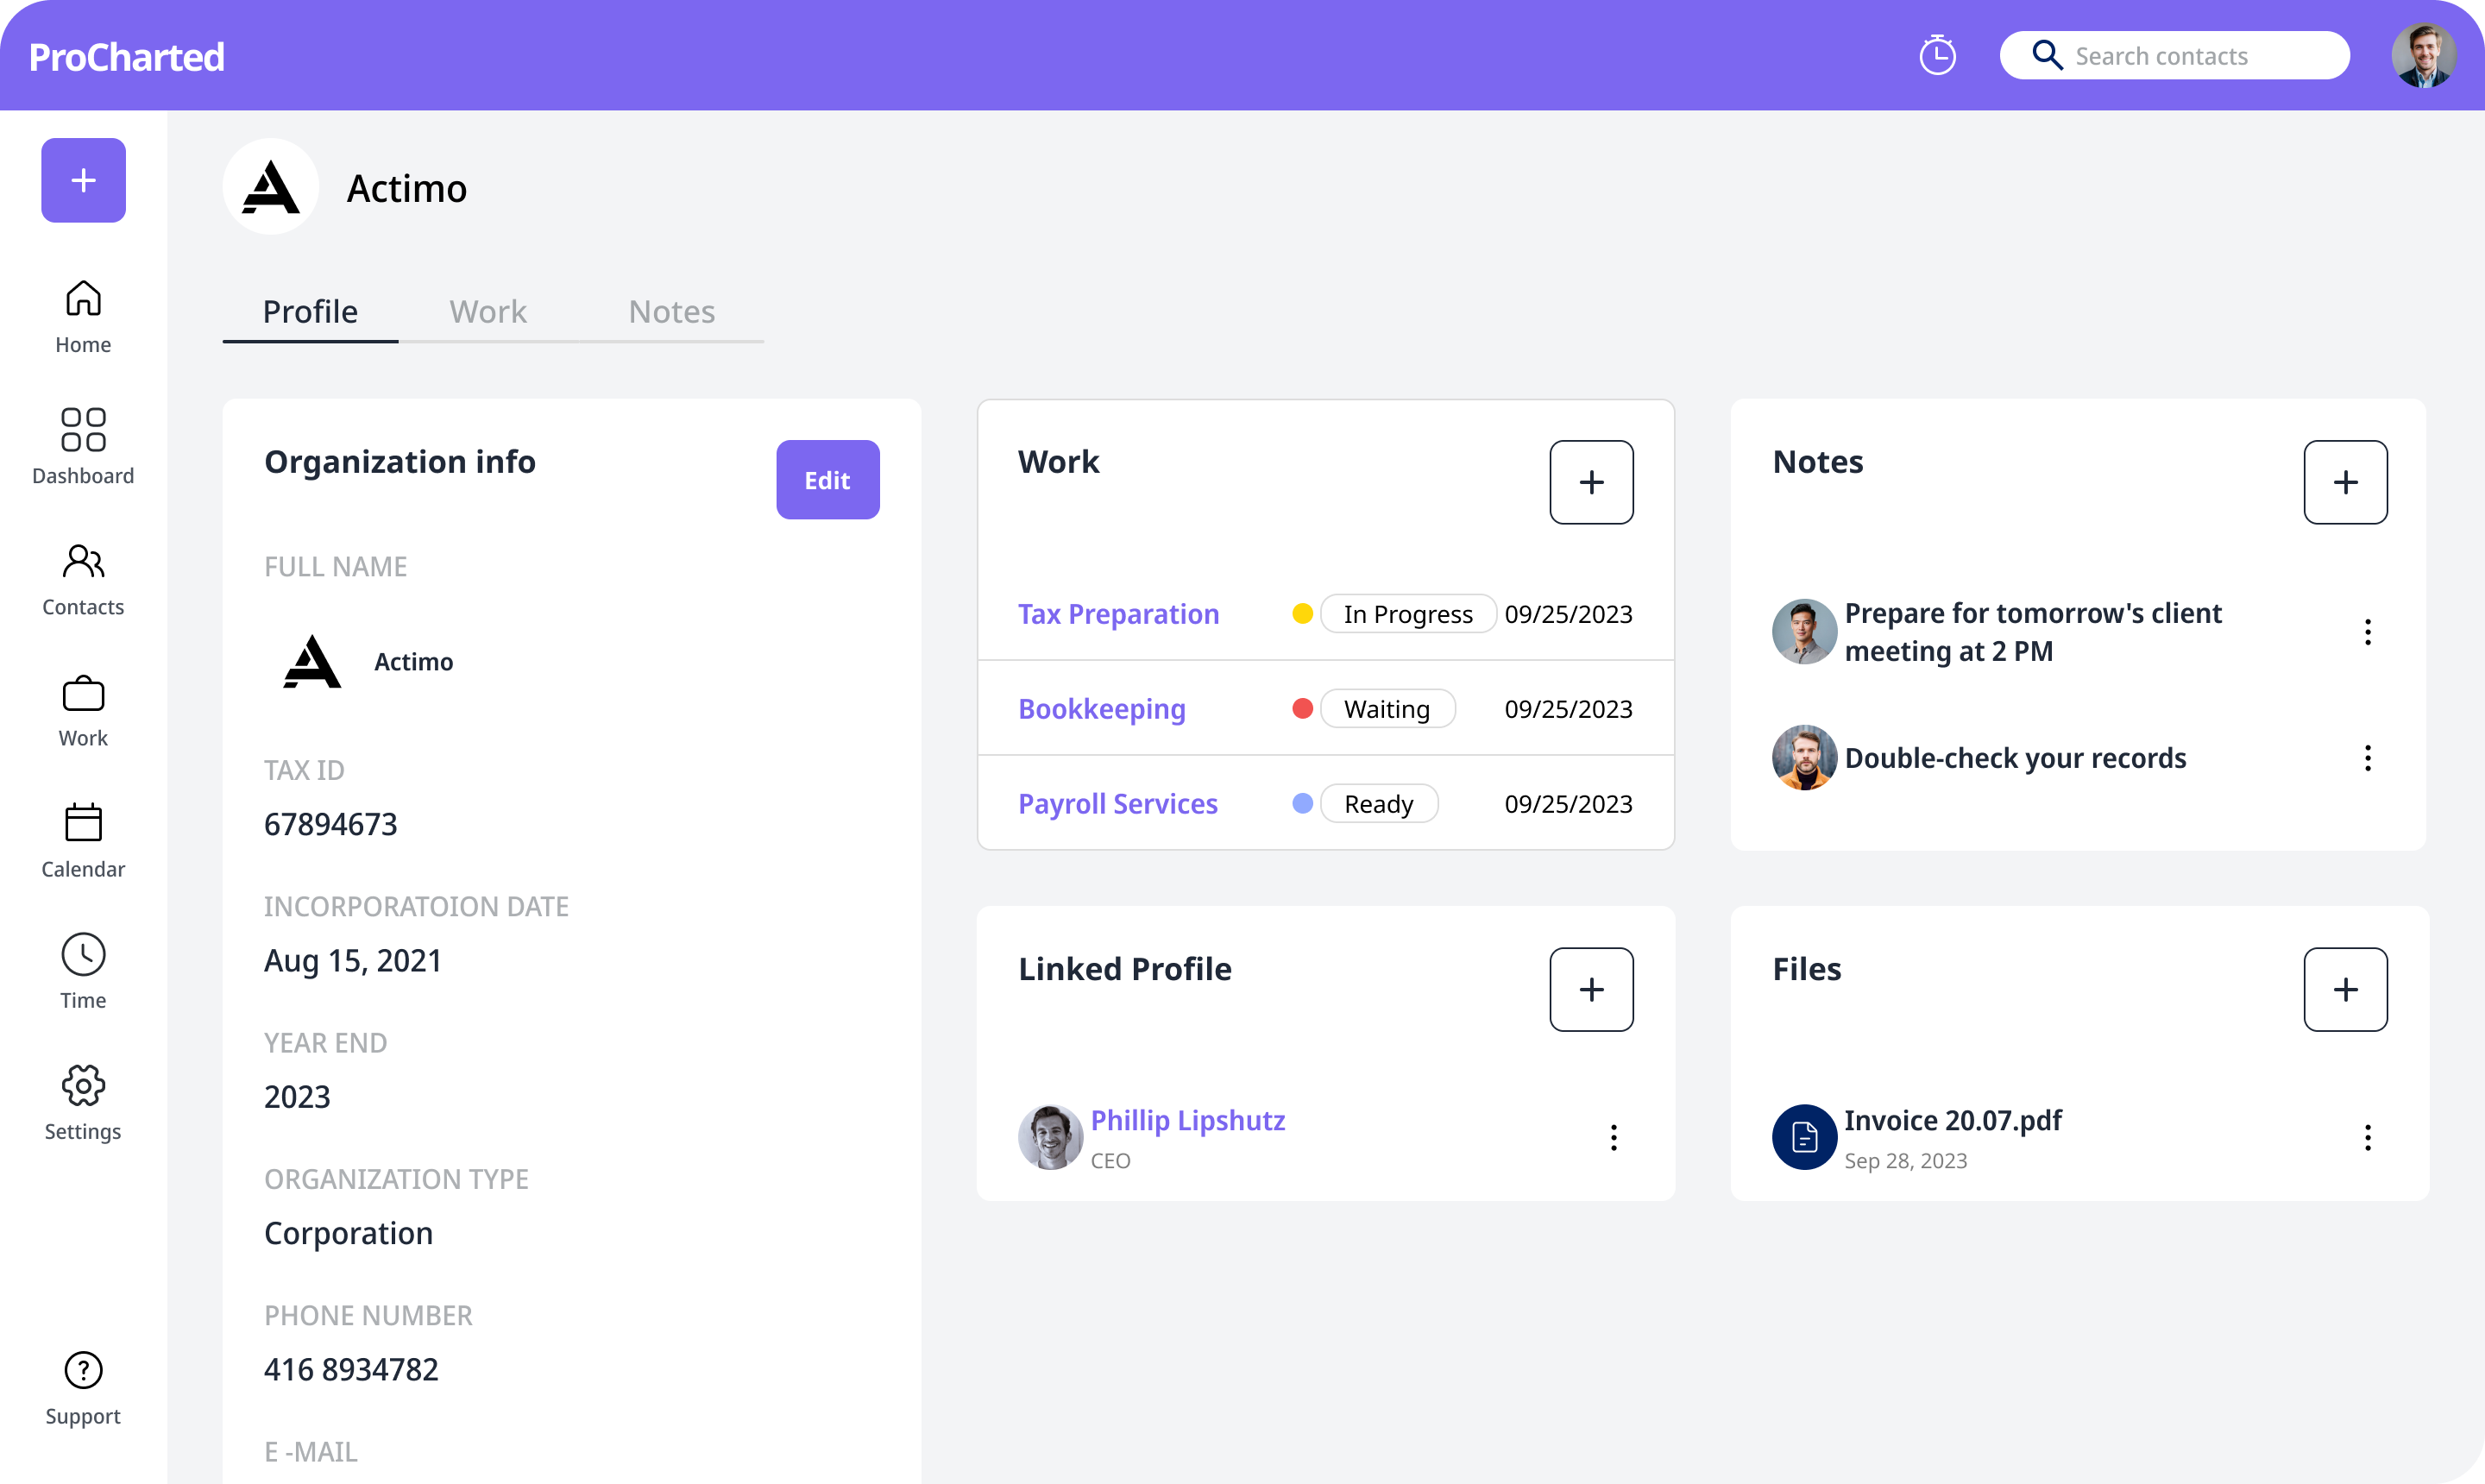2485x1484 pixels.
Task: Click three-dot menu on Invoice 20.07.pdf
Action: click(2367, 1138)
